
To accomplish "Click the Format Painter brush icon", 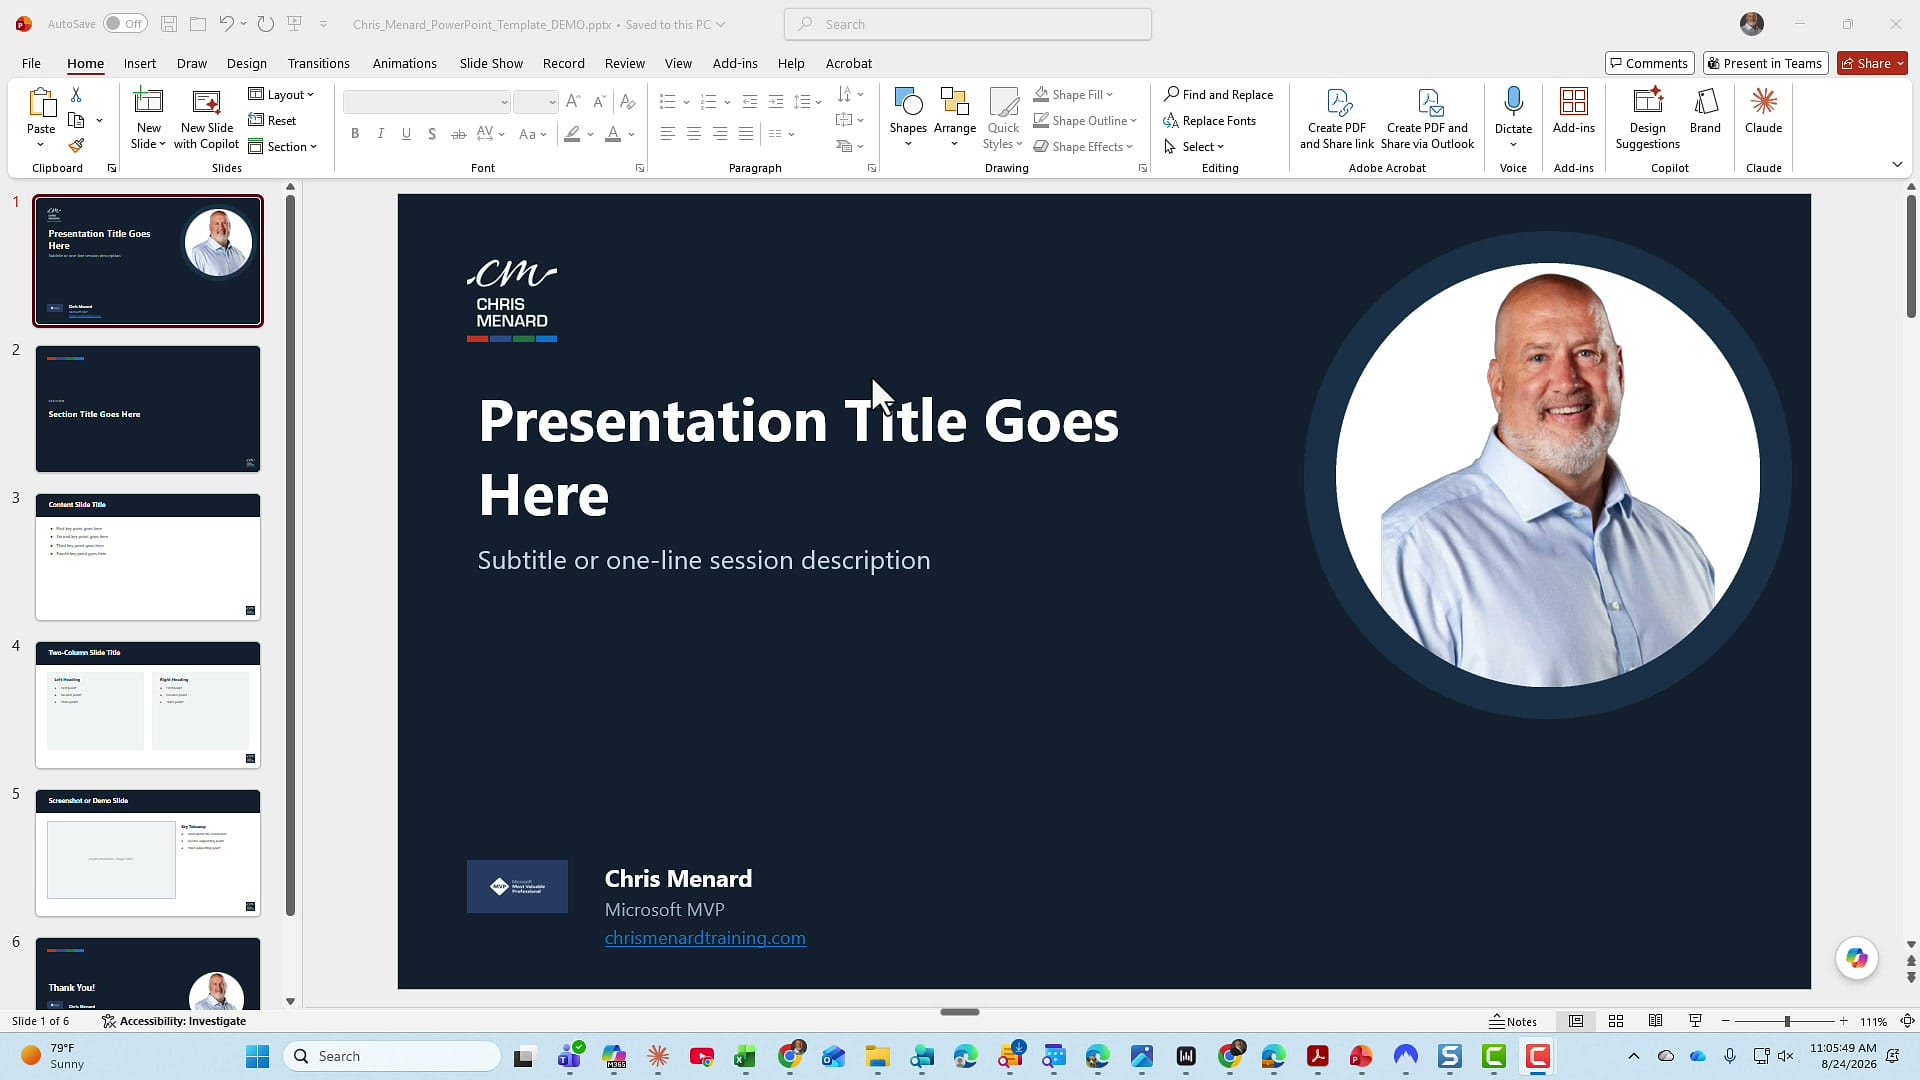I will click(76, 146).
